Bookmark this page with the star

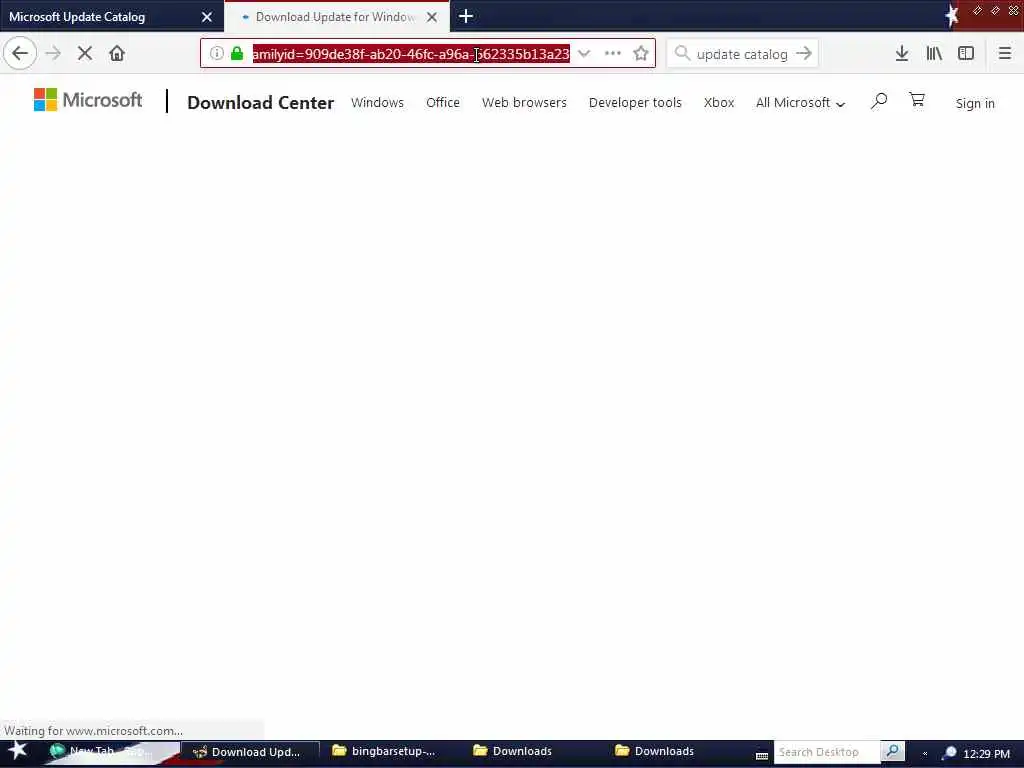point(641,54)
